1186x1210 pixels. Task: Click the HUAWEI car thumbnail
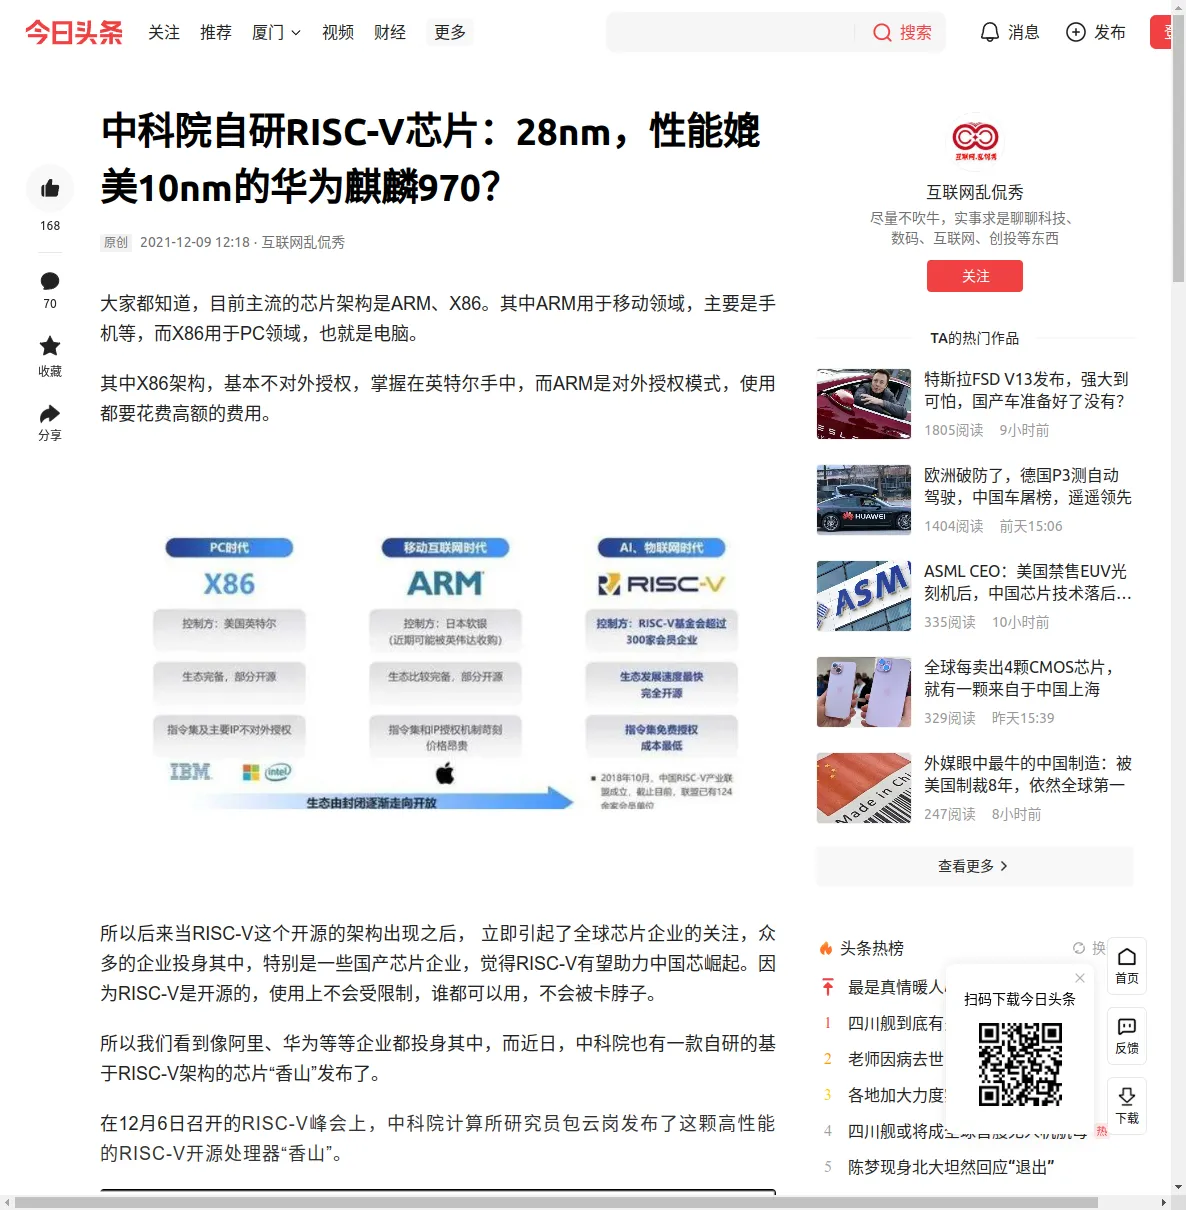(864, 500)
